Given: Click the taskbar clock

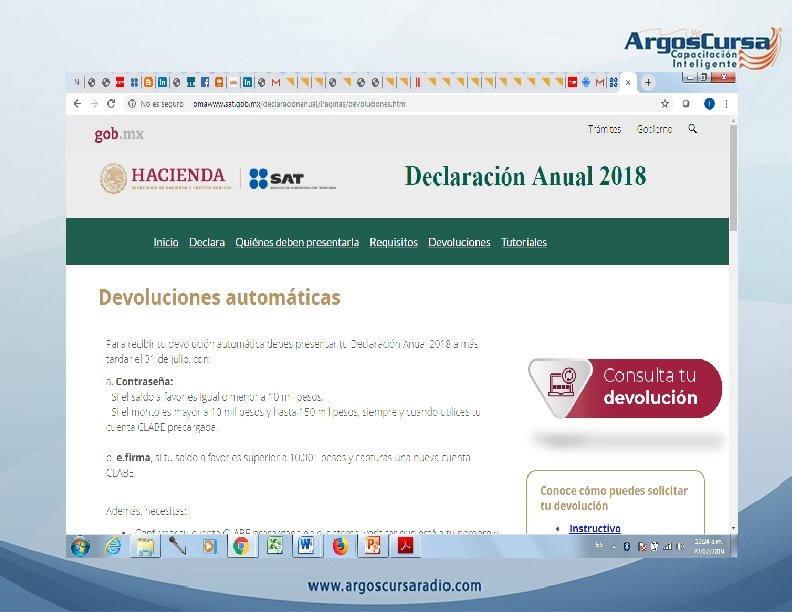Looking at the screenshot, I should coord(709,546).
